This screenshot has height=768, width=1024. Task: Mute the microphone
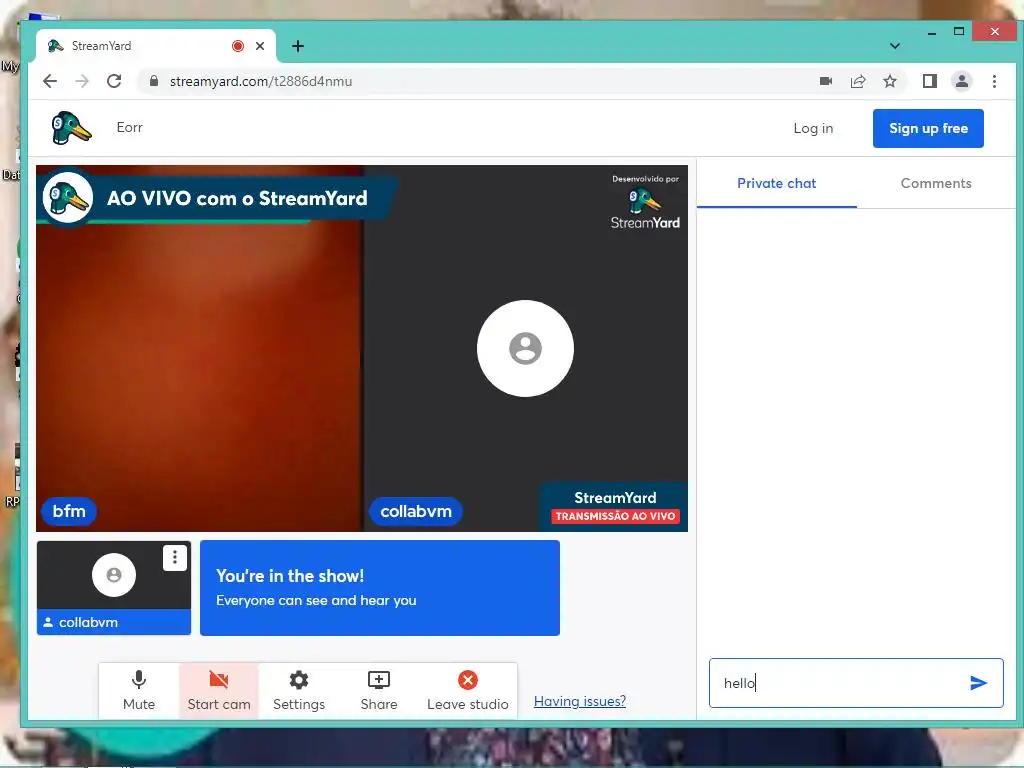138,690
